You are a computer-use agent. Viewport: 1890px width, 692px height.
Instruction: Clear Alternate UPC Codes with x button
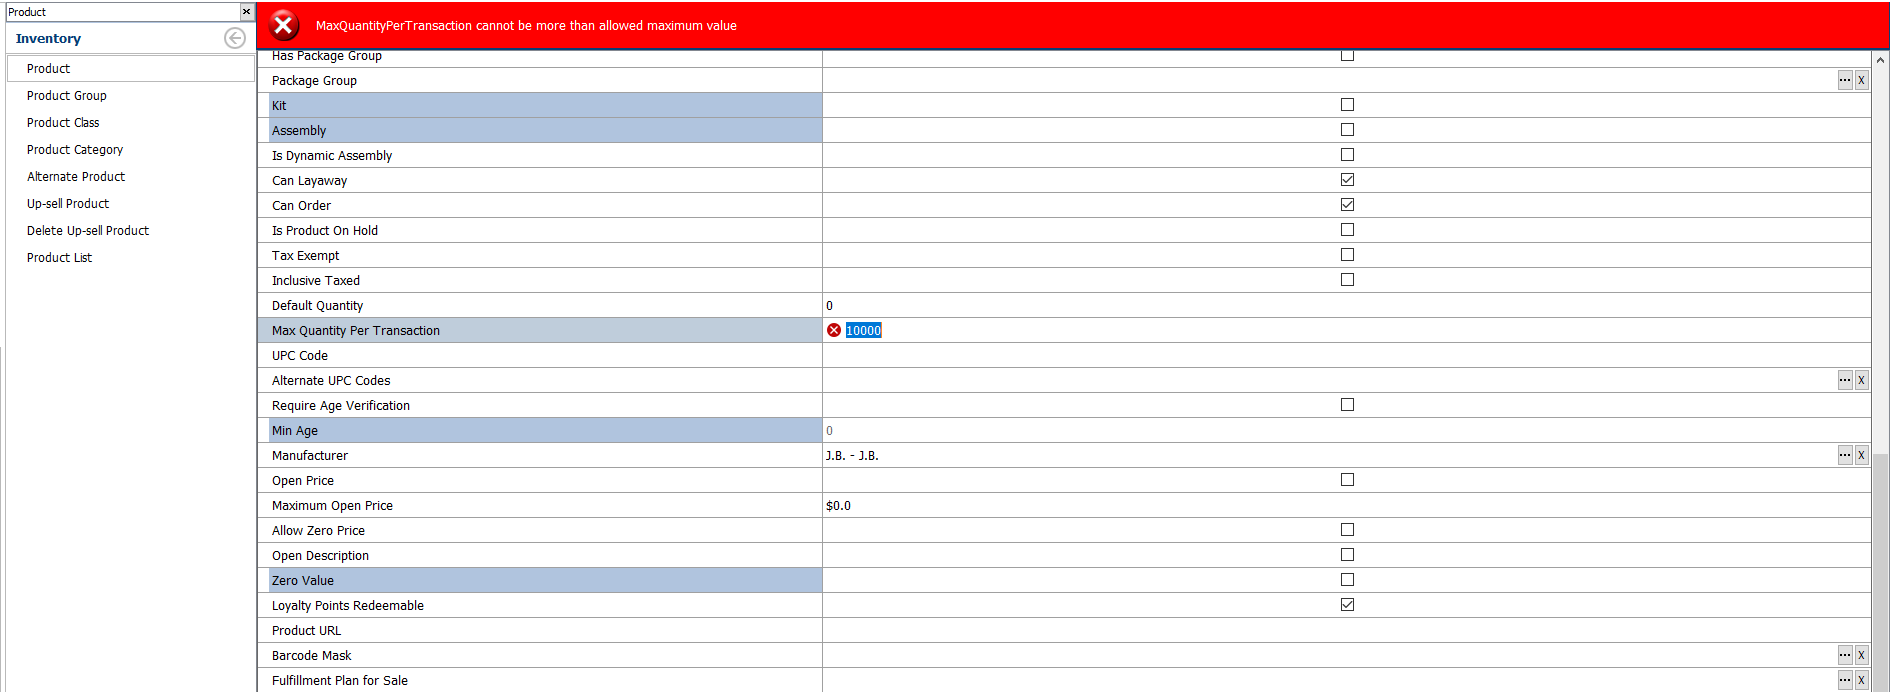click(1861, 380)
